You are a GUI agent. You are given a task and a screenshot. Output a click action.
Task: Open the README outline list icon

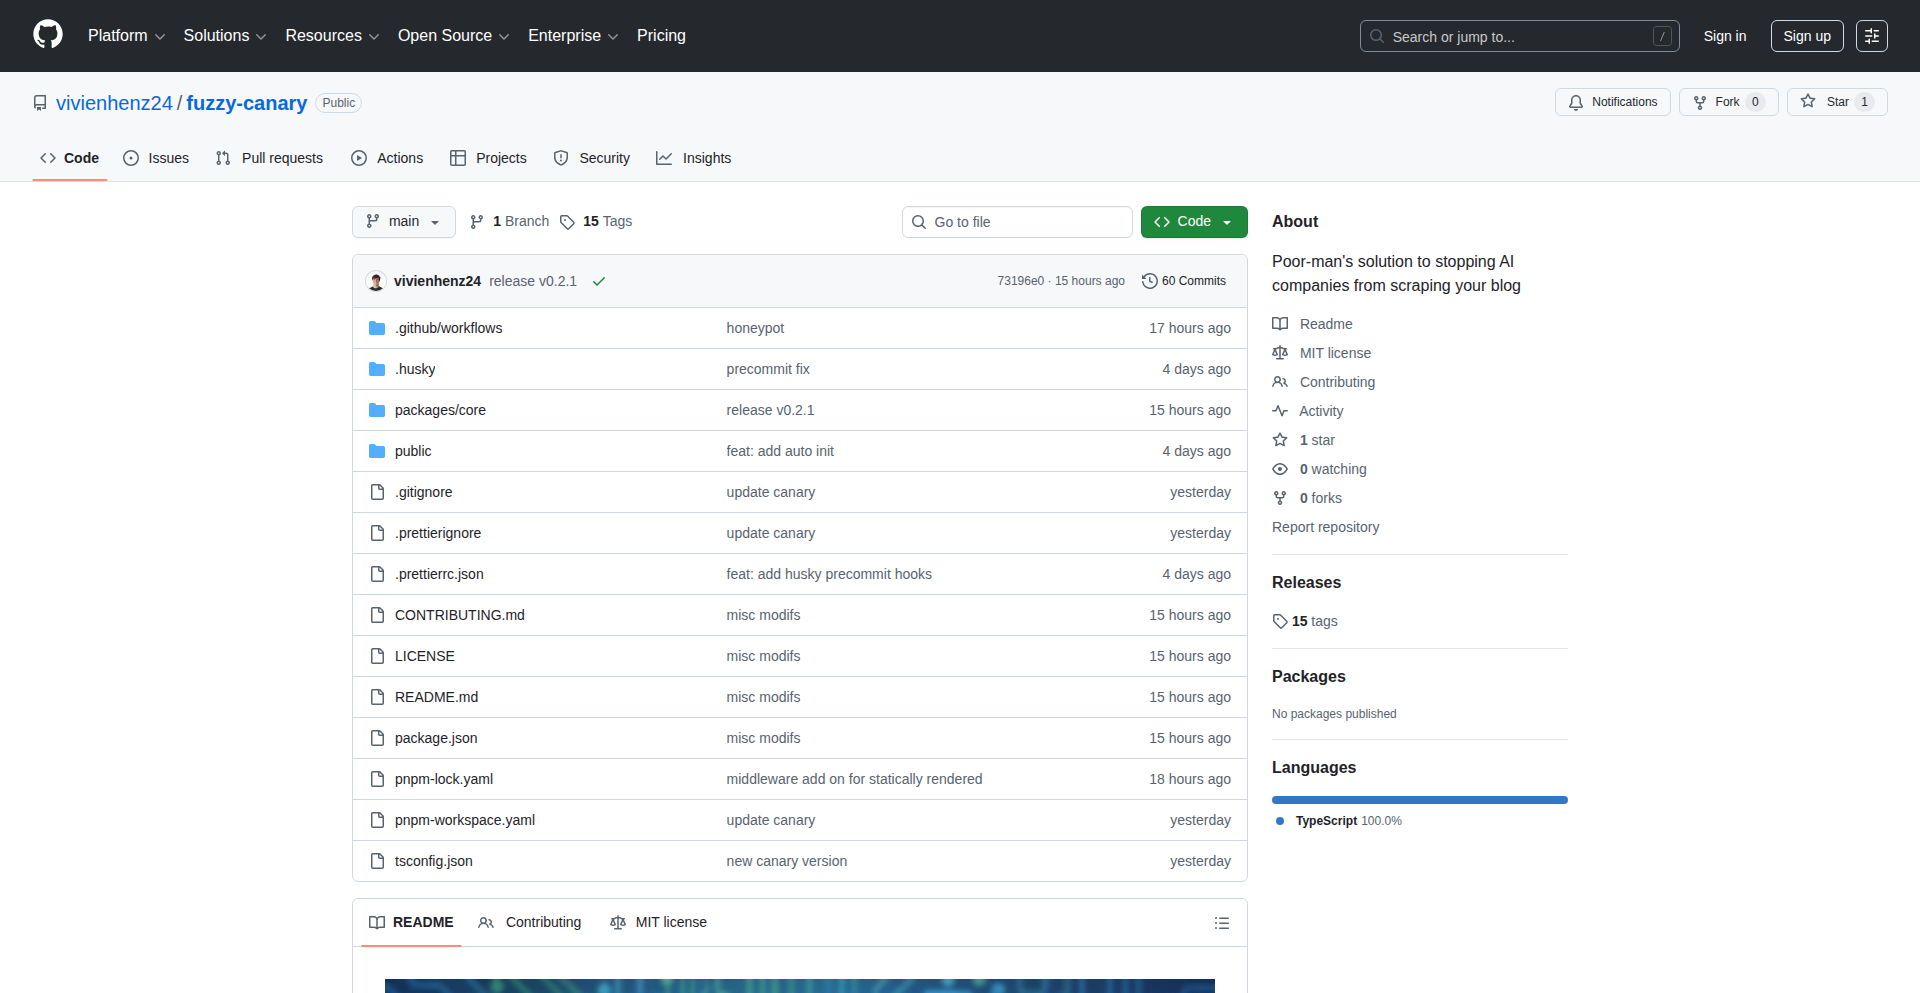point(1221,923)
